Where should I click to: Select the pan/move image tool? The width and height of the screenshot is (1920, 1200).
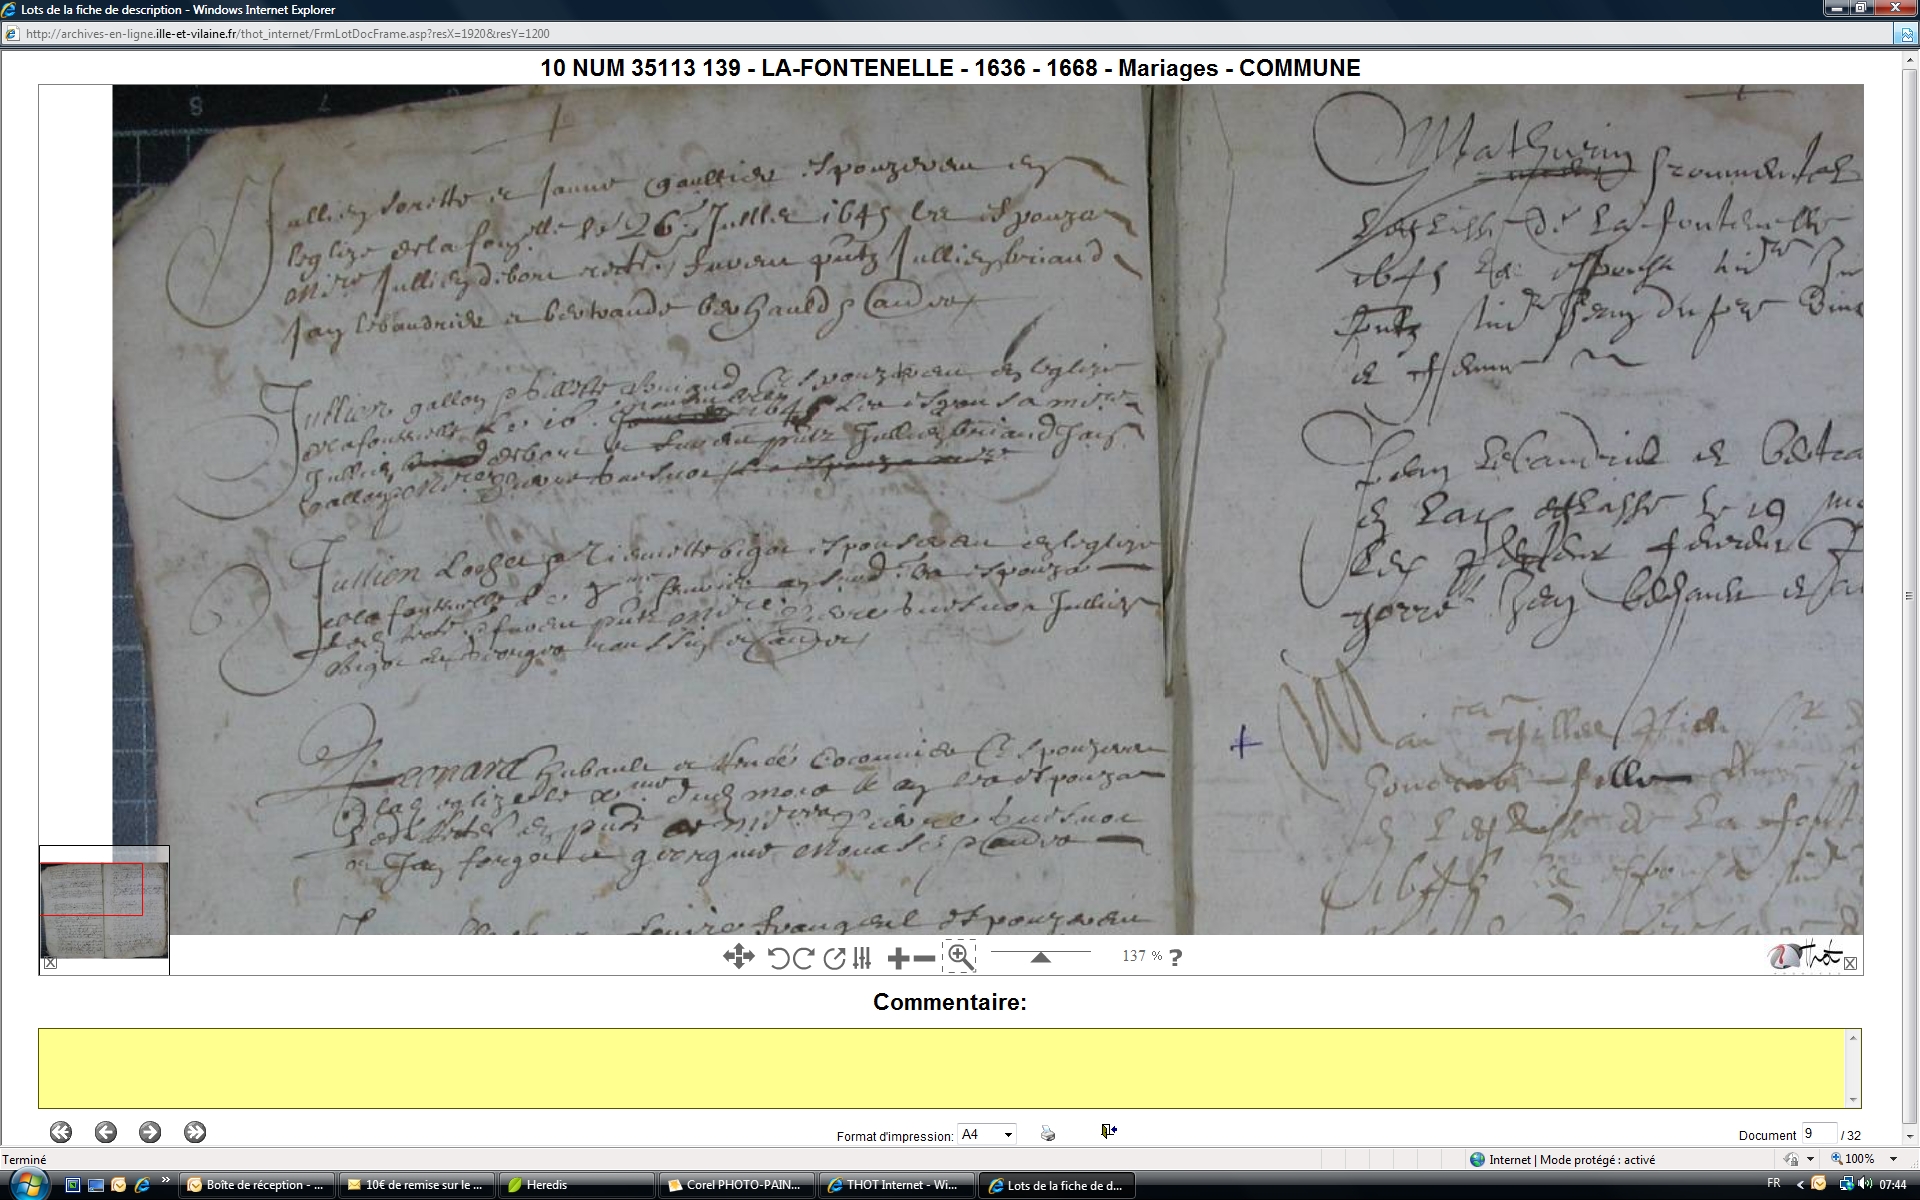tap(738, 957)
